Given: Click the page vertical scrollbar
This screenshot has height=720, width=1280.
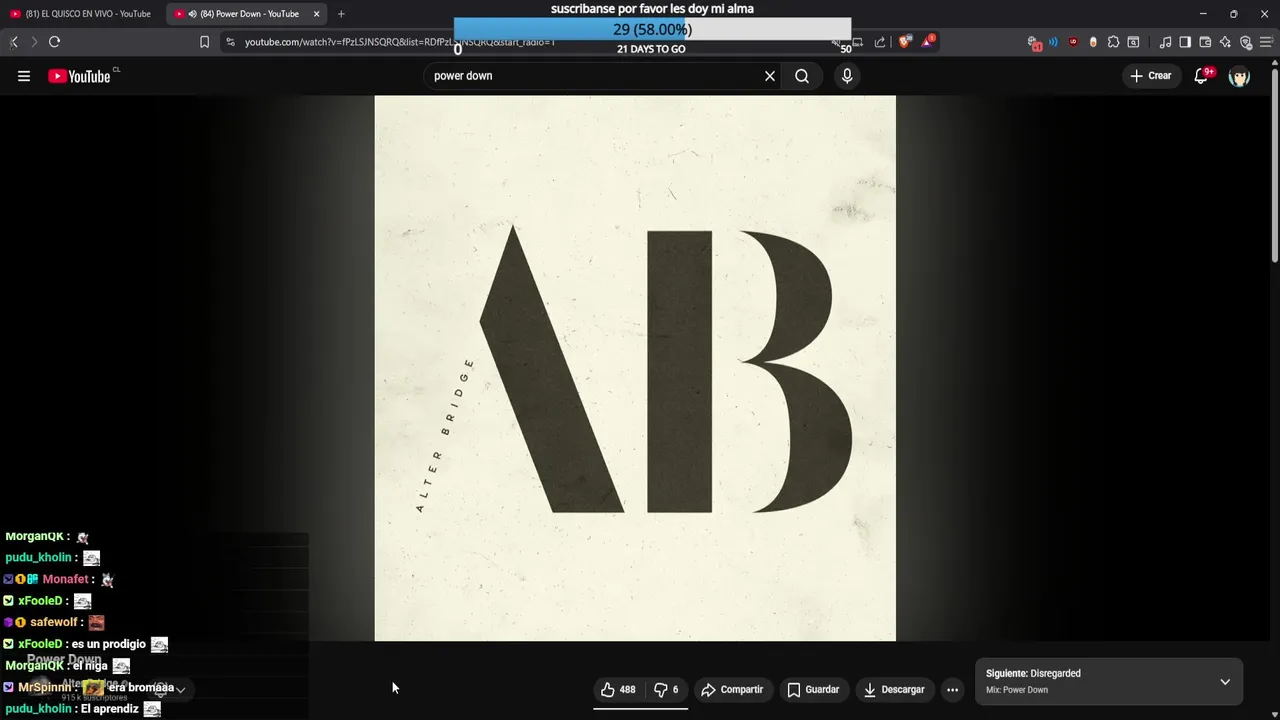Looking at the screenshot, I should (x=1275, y=165).
